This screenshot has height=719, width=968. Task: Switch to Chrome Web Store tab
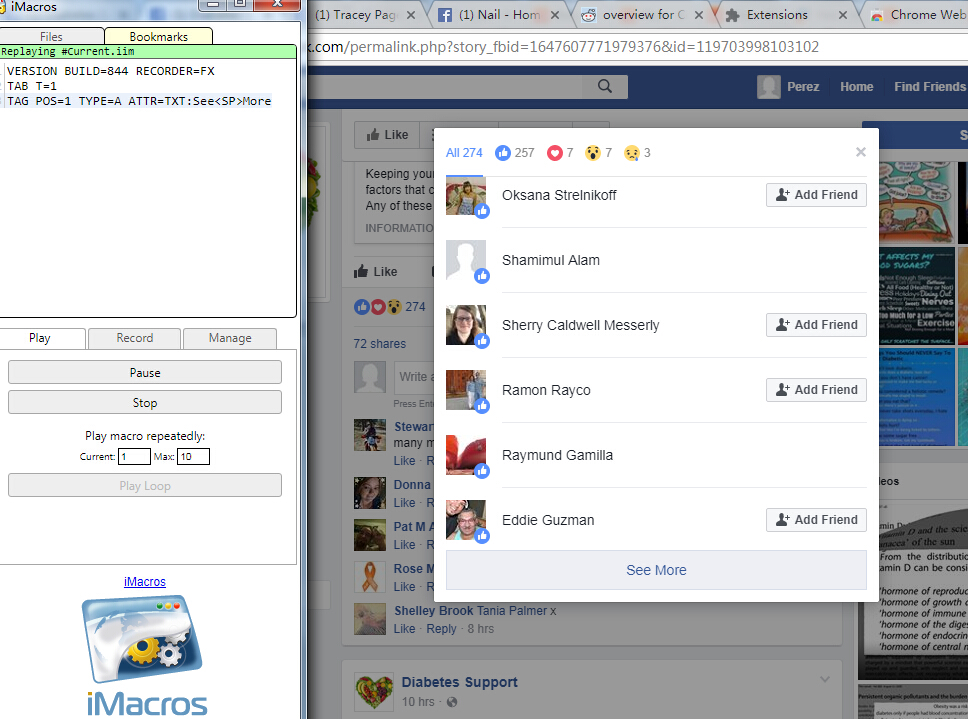pyautogui.click(x=918, y=15)
